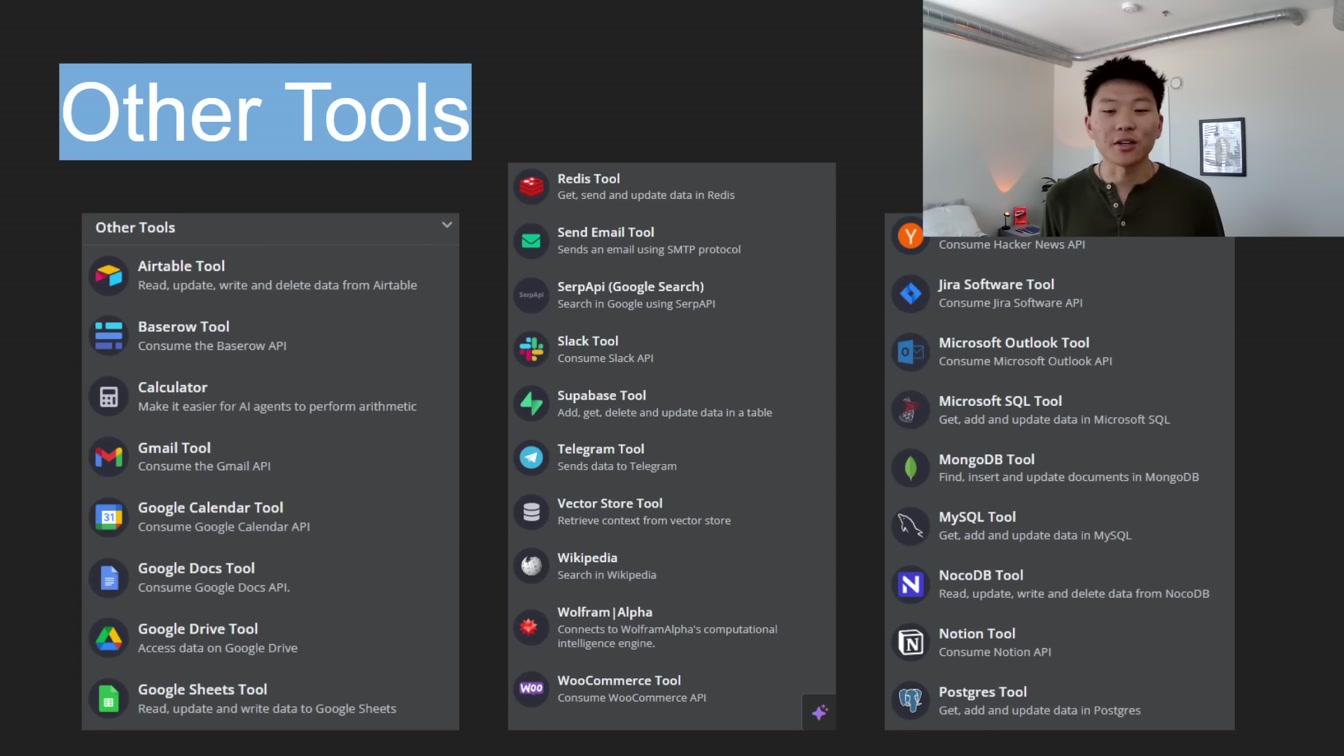Select the Jira Software Tool title
The width and height of the screenshot is (1344, 756).
coord(996,284)
